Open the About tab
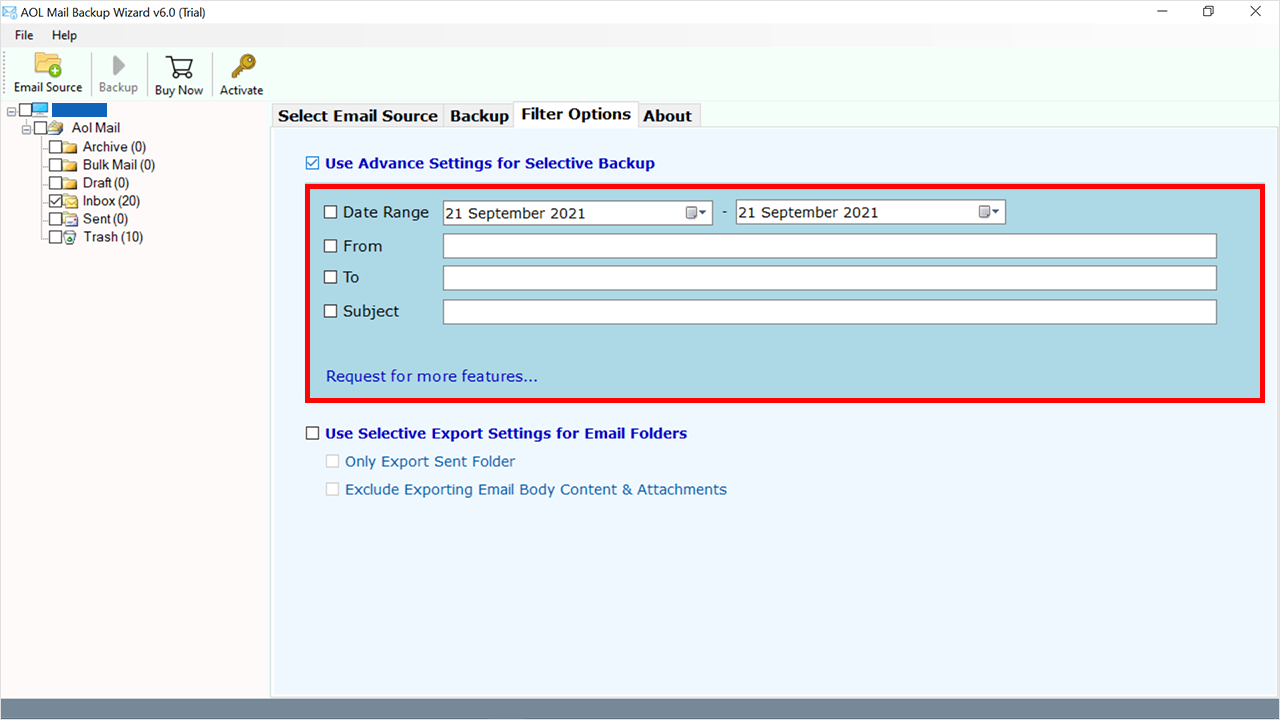This screenshot has width=1280, height=720. click(668, 116)
